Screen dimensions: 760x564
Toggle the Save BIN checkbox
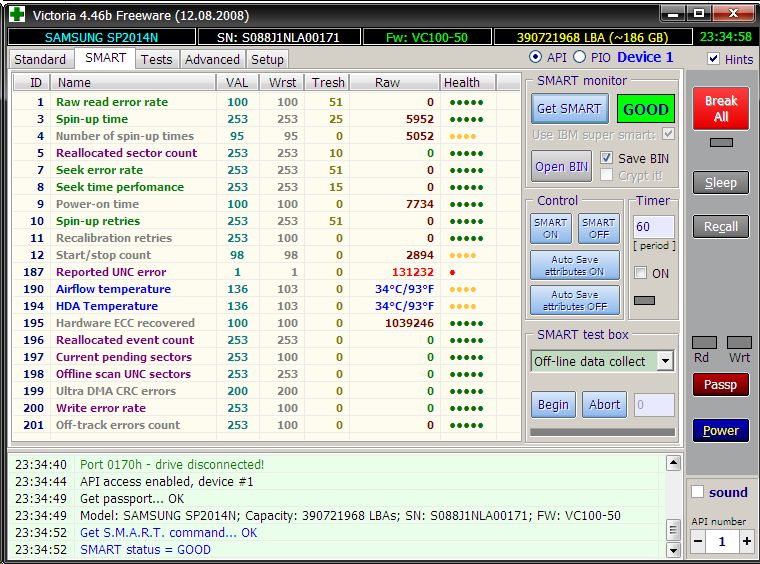606,157
